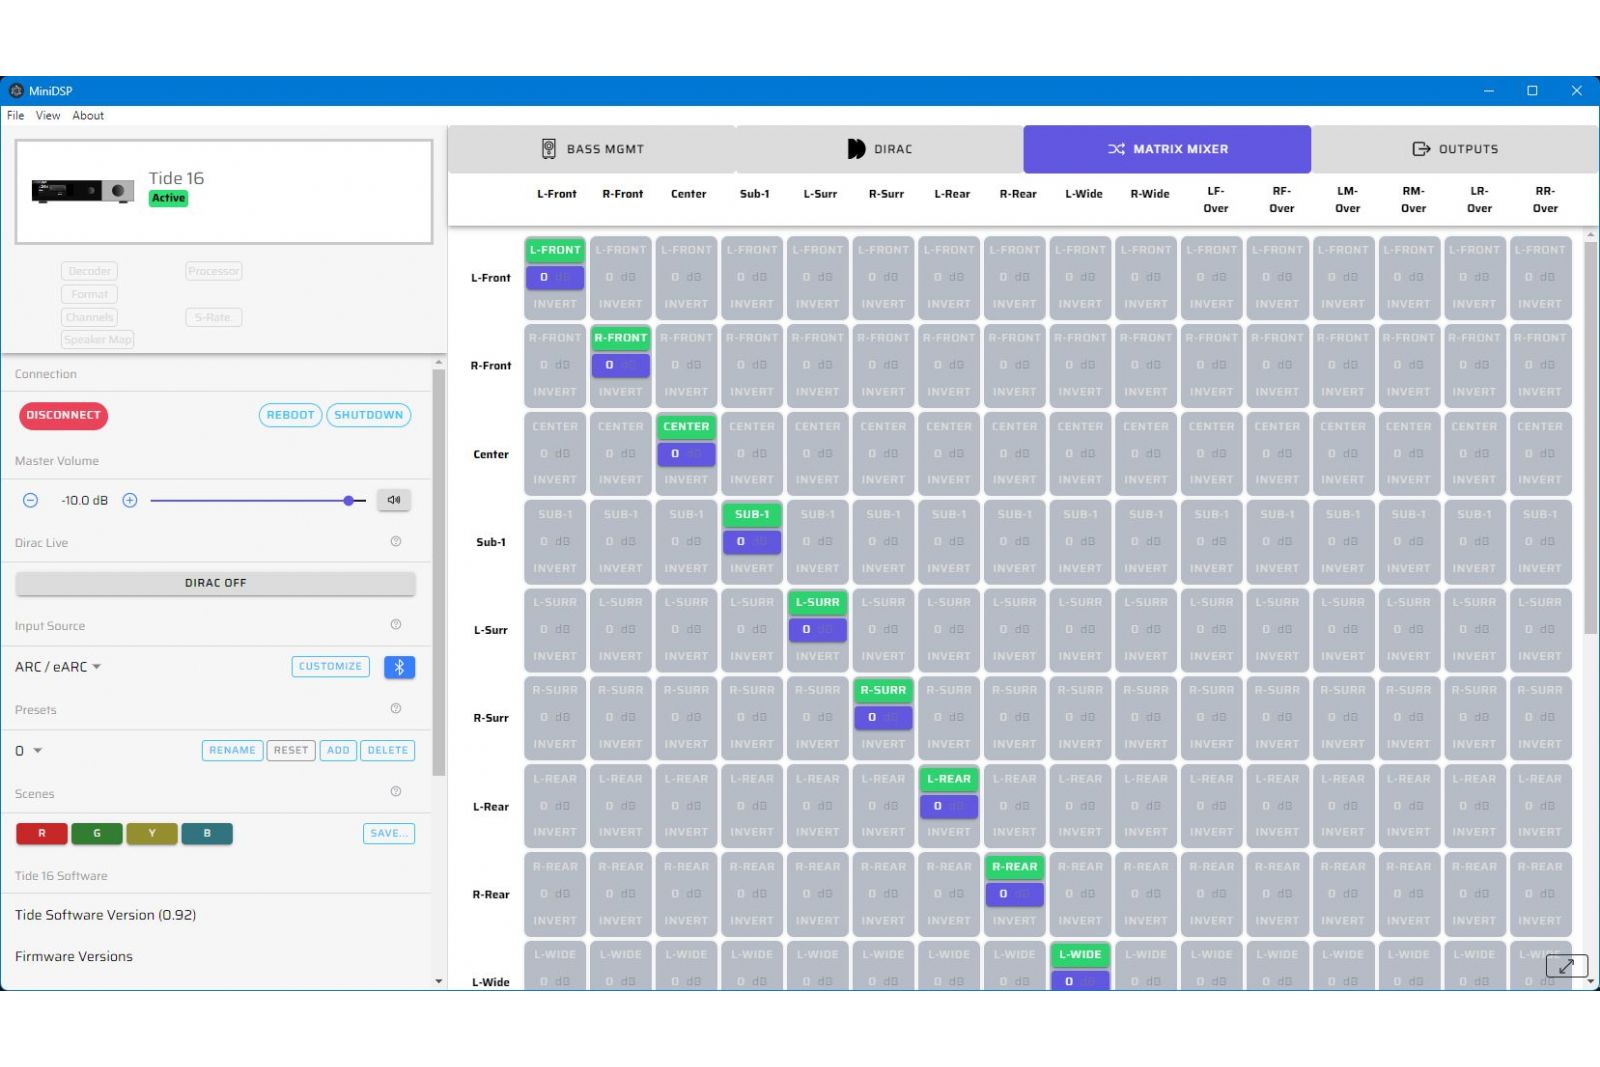The width and height of the screenshot is (1600, 1067).
Task: Open the Scenes help icon
Action: 396,791
